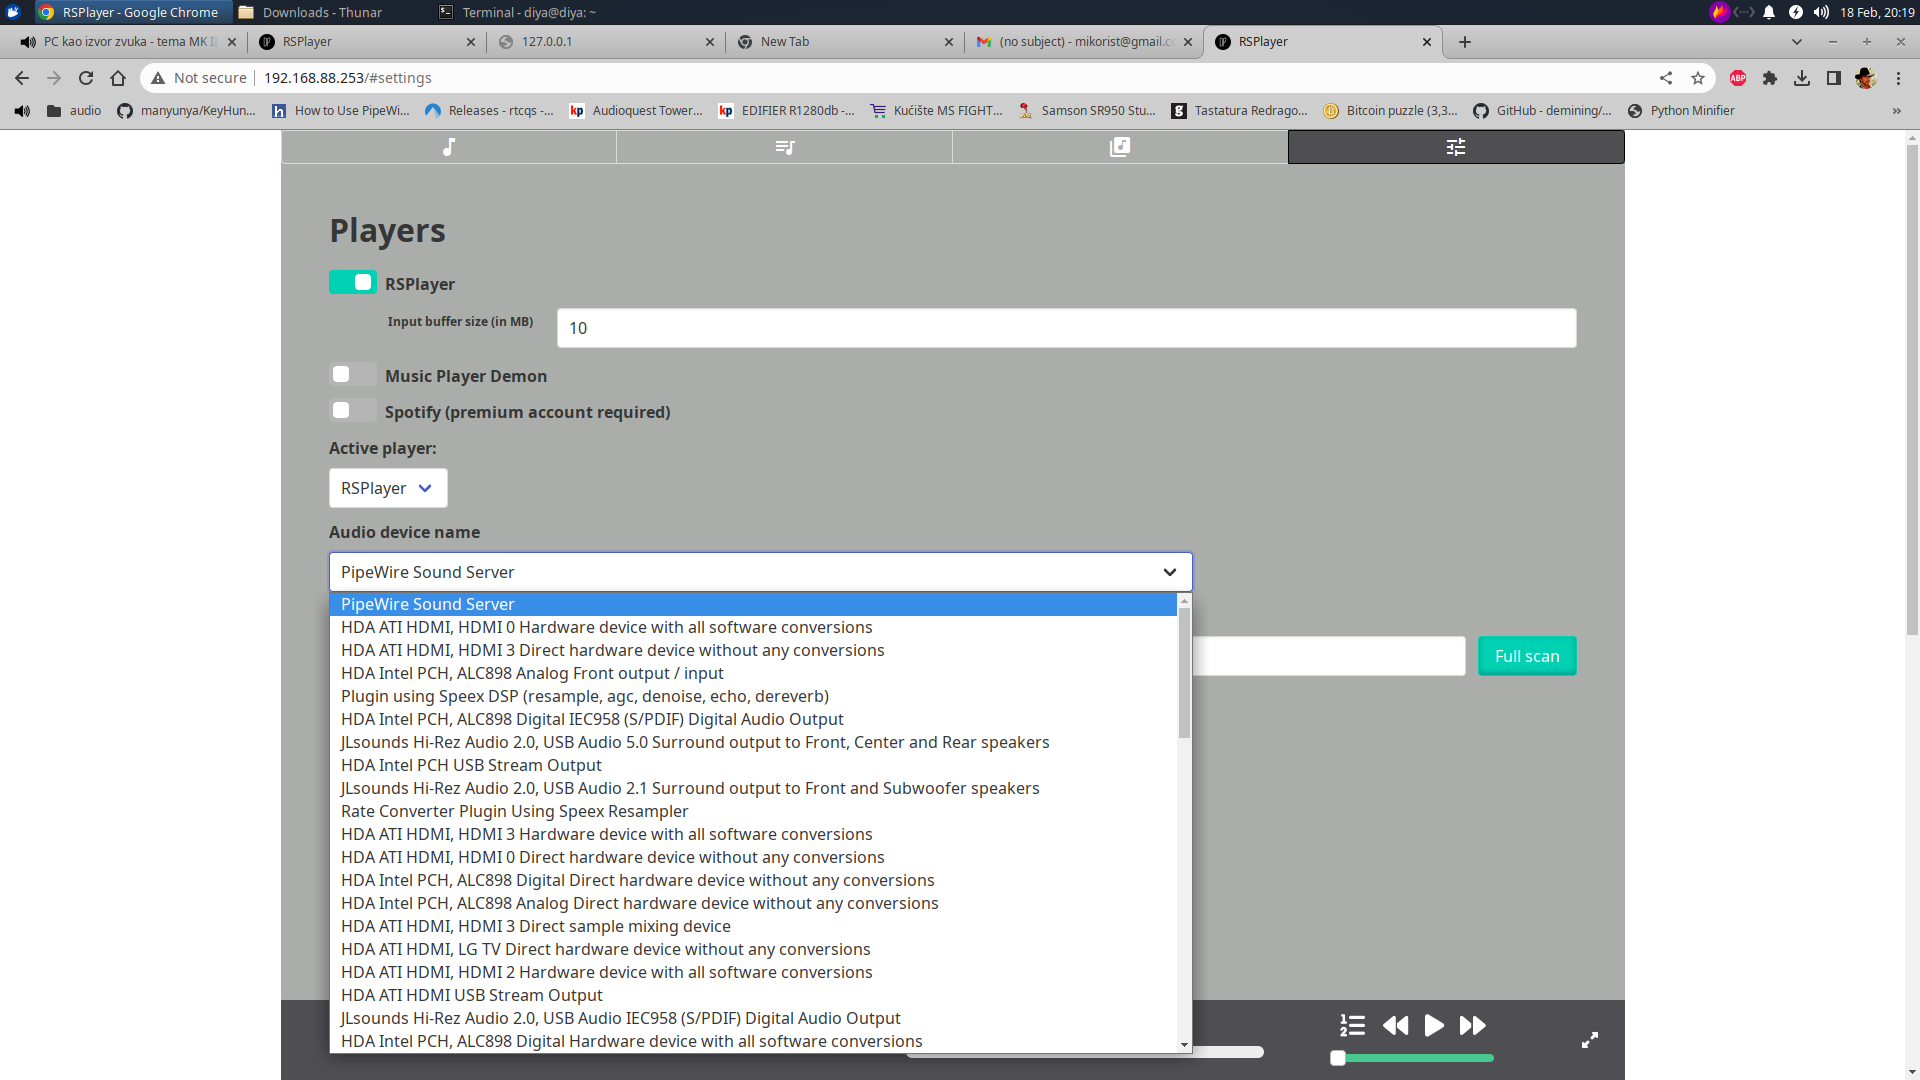Open the browser home page
Image resolution: width=1920 pixels, height=1080 pixels.
[x=118, y=78]
